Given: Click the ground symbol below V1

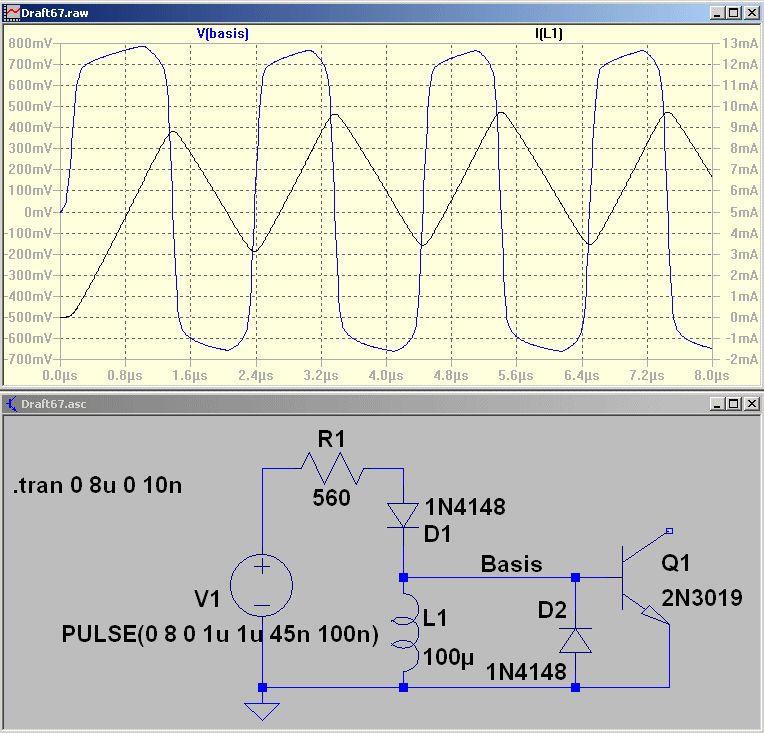Looking at the screenshot, I should 262,711.
